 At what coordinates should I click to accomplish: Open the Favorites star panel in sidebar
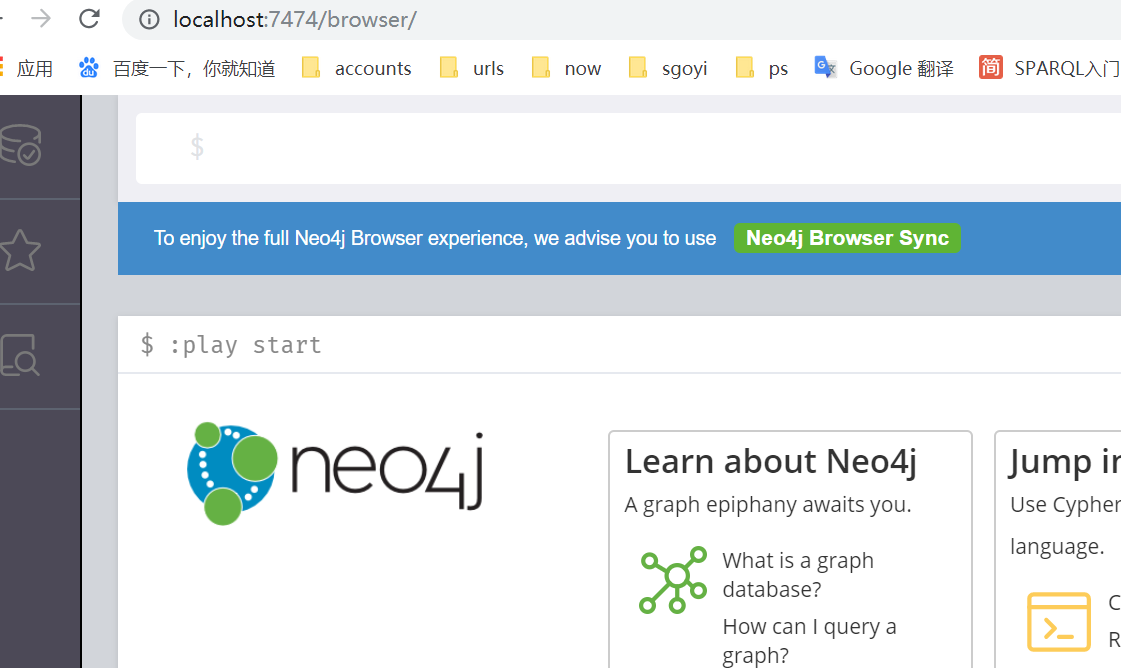[x=22, y=251]
